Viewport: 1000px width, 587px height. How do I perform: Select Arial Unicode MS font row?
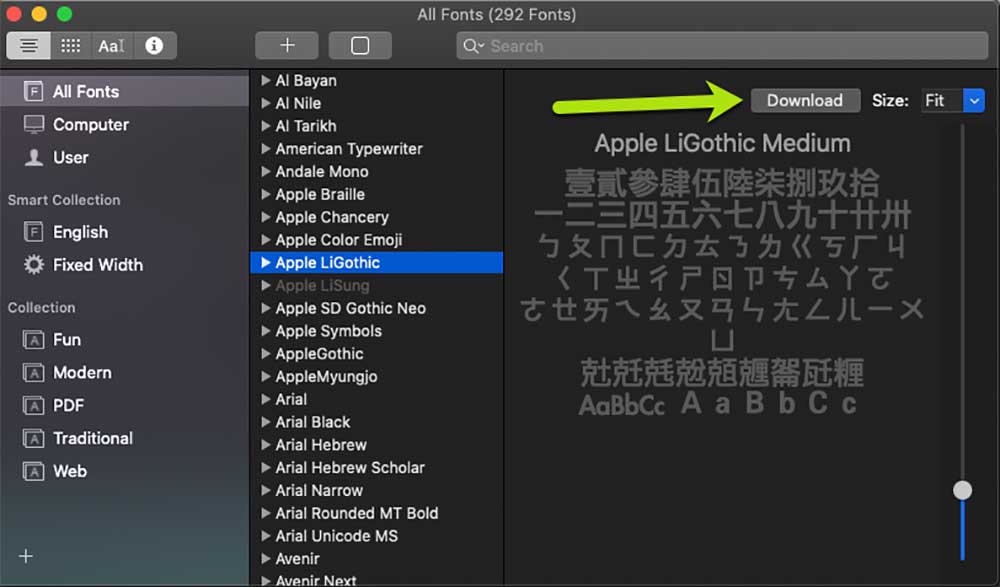click(376, 536)
